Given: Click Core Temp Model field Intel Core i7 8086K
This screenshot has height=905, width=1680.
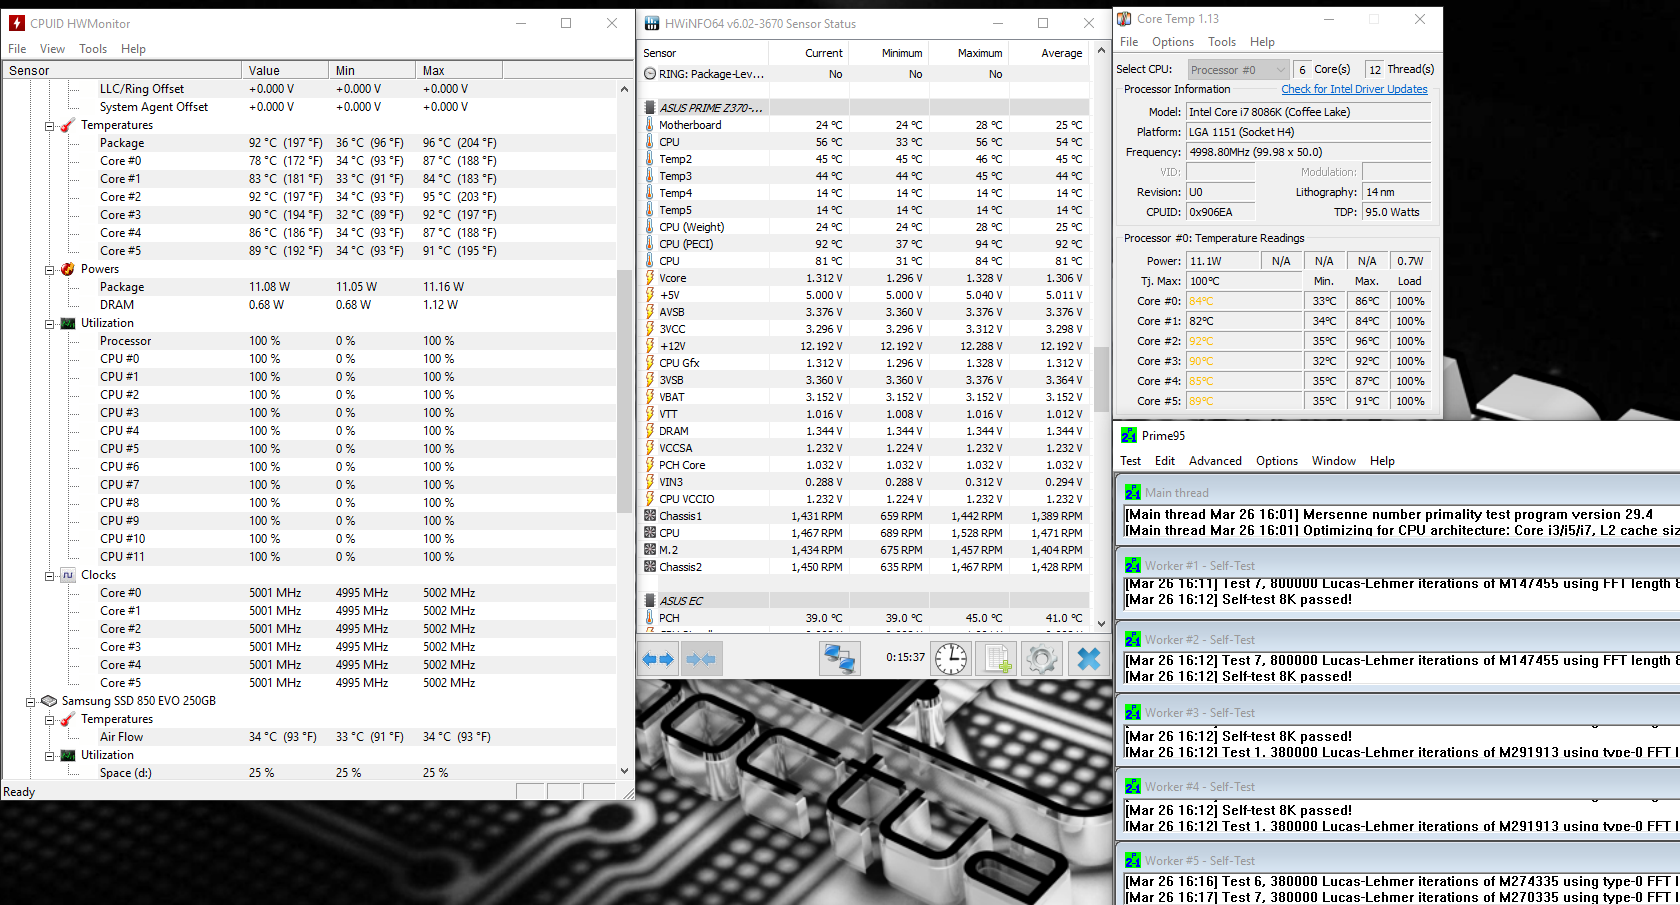Looking at the screenshot, I should point(1308,112).
